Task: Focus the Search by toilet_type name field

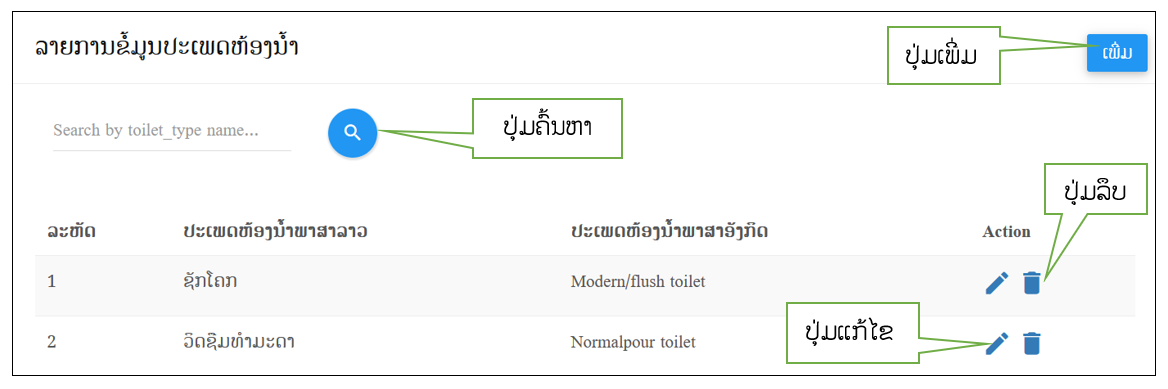Action: (x=172, y=131)
